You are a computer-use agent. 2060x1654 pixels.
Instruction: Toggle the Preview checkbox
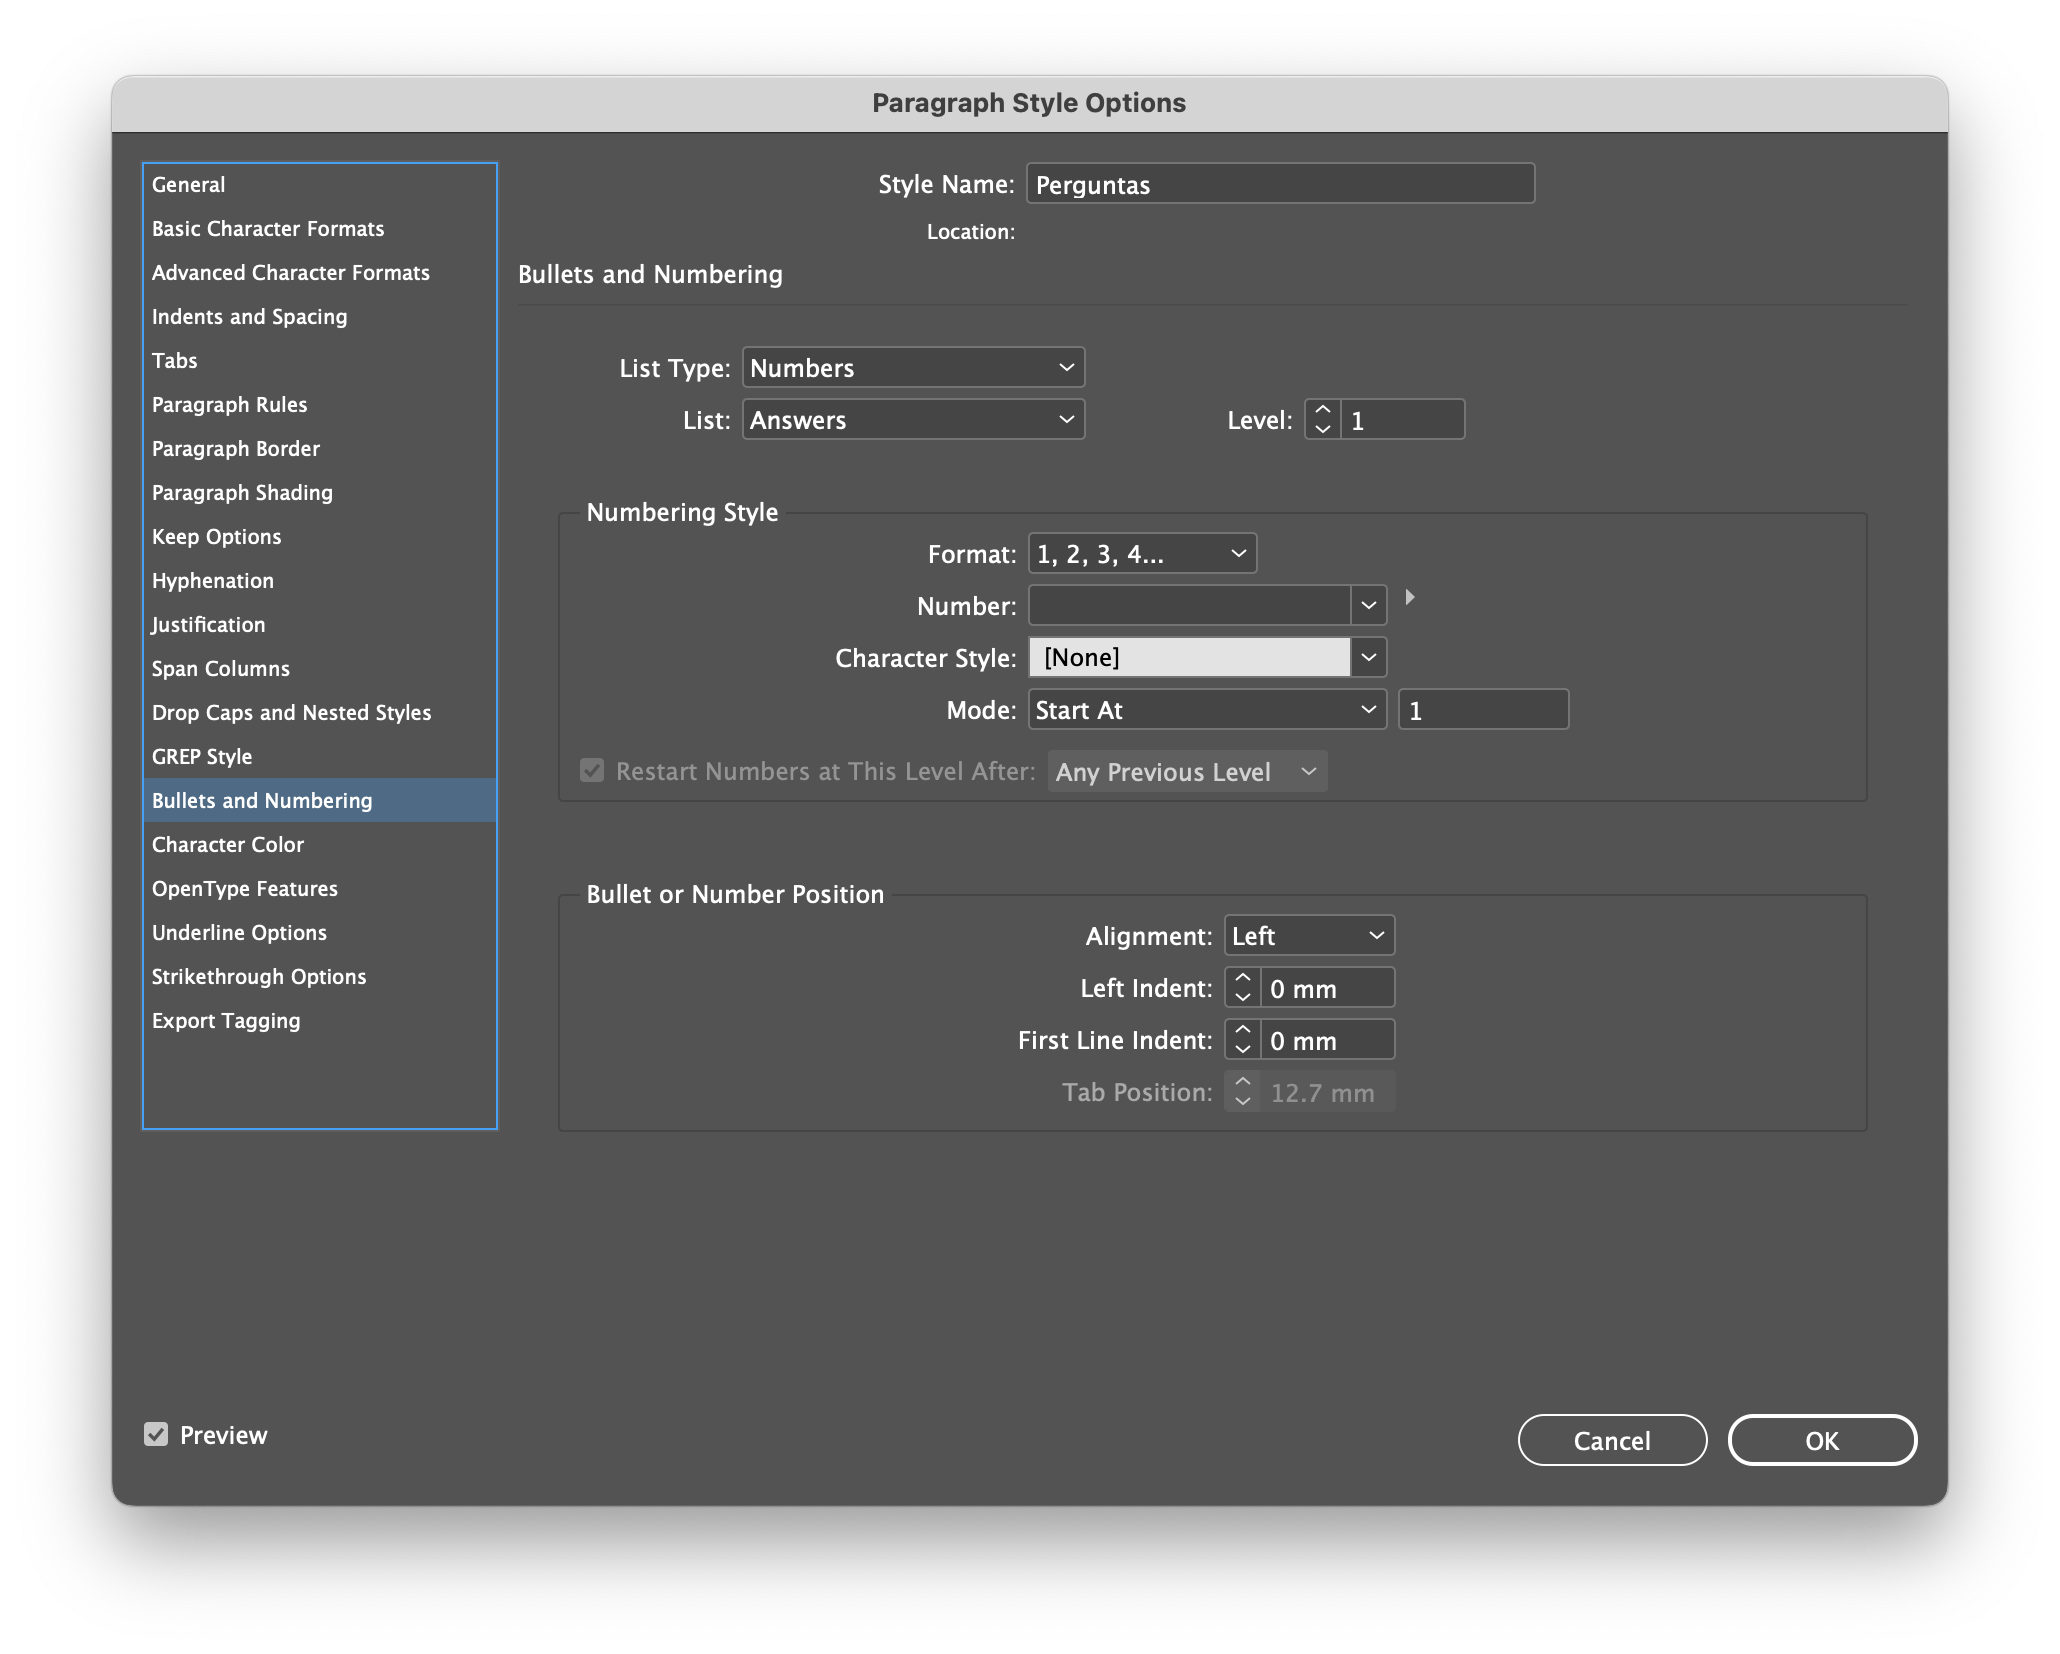tap(156, 1434)
